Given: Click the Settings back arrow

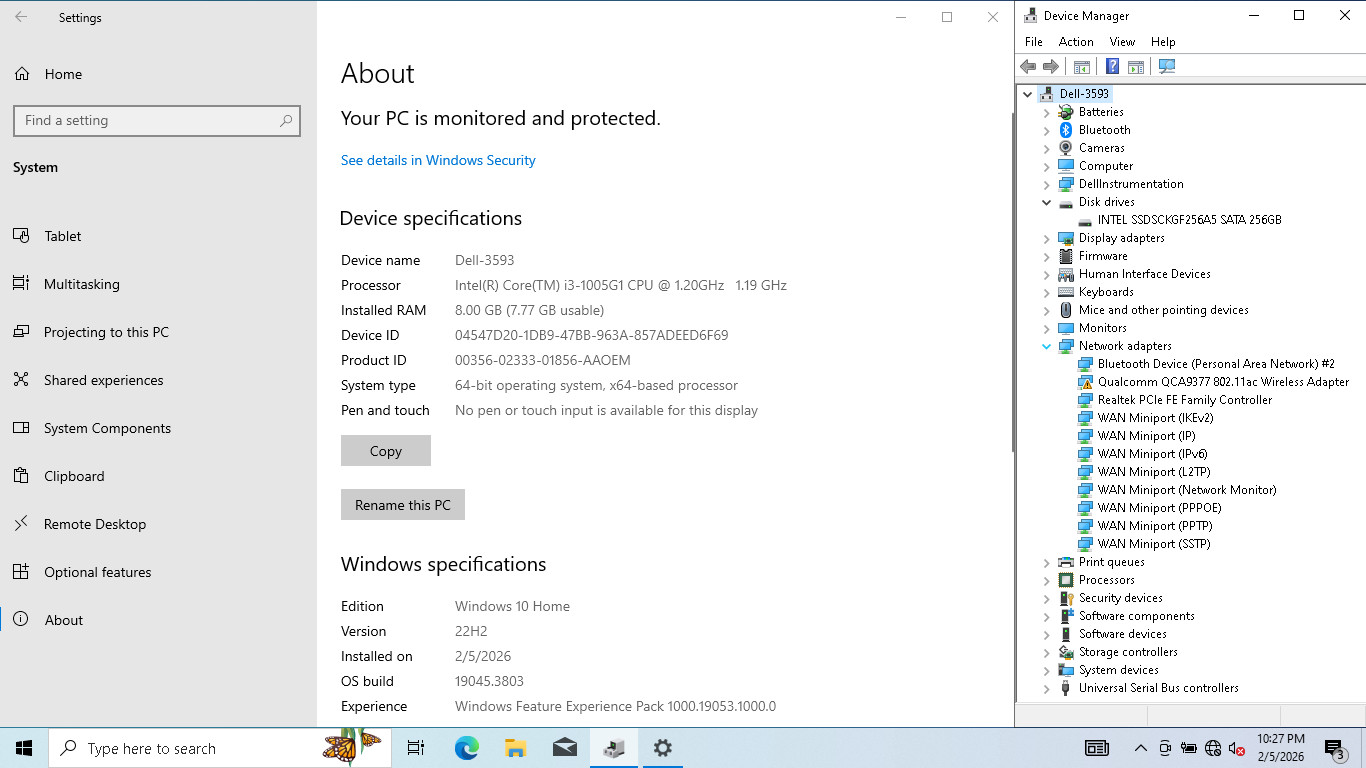Looking at the screenshot, I should click(x=21, y=17).
